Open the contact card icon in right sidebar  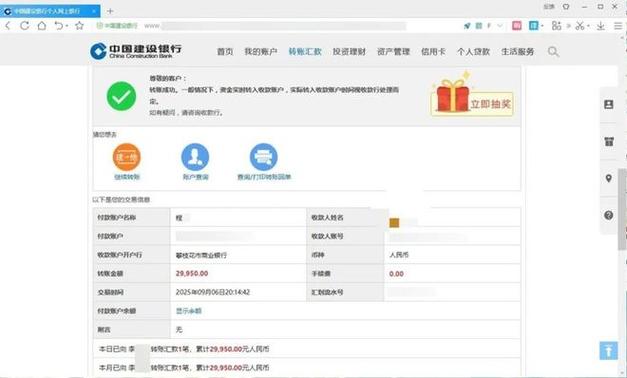[609, 104]
